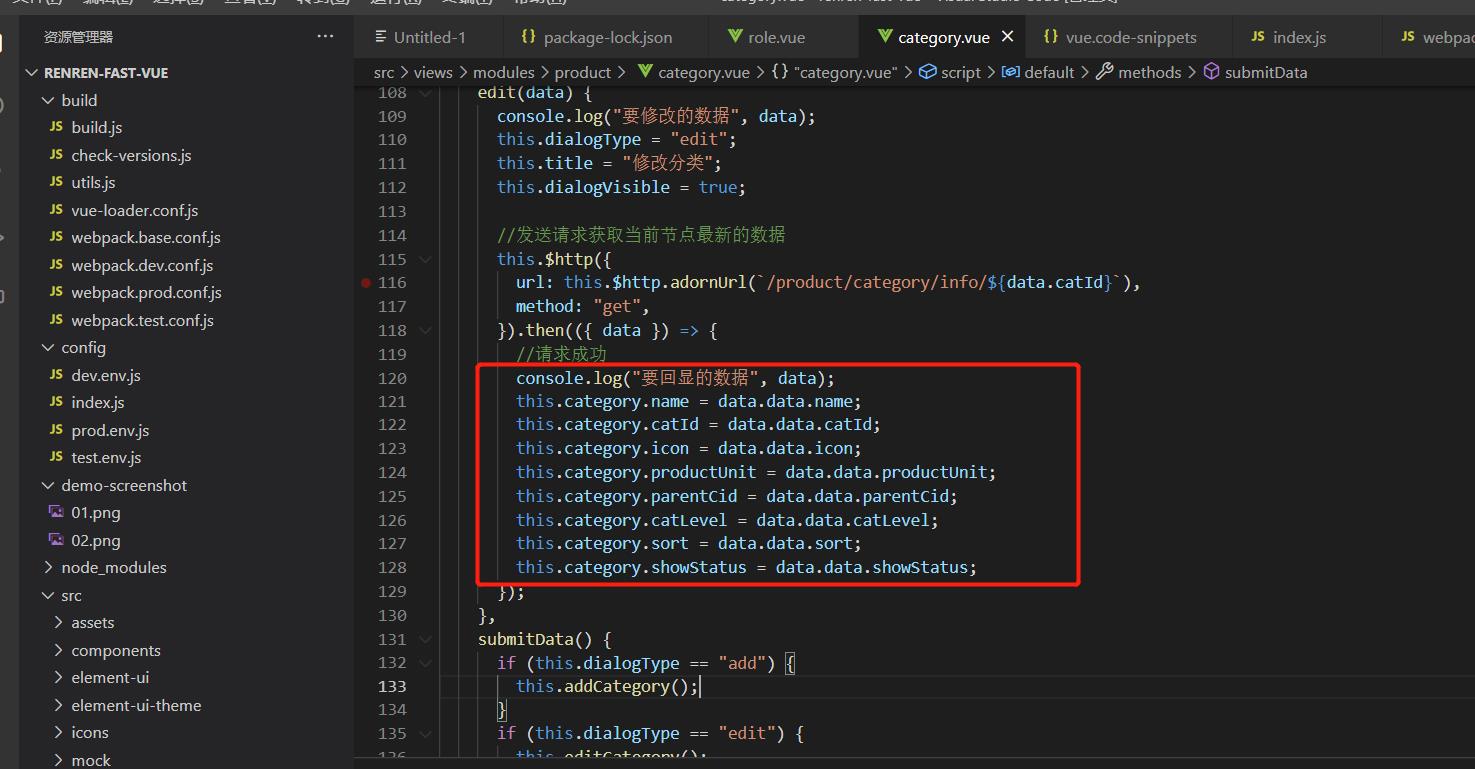
Task: Select views in the breadcrumb
Action: tap(433, 72)
